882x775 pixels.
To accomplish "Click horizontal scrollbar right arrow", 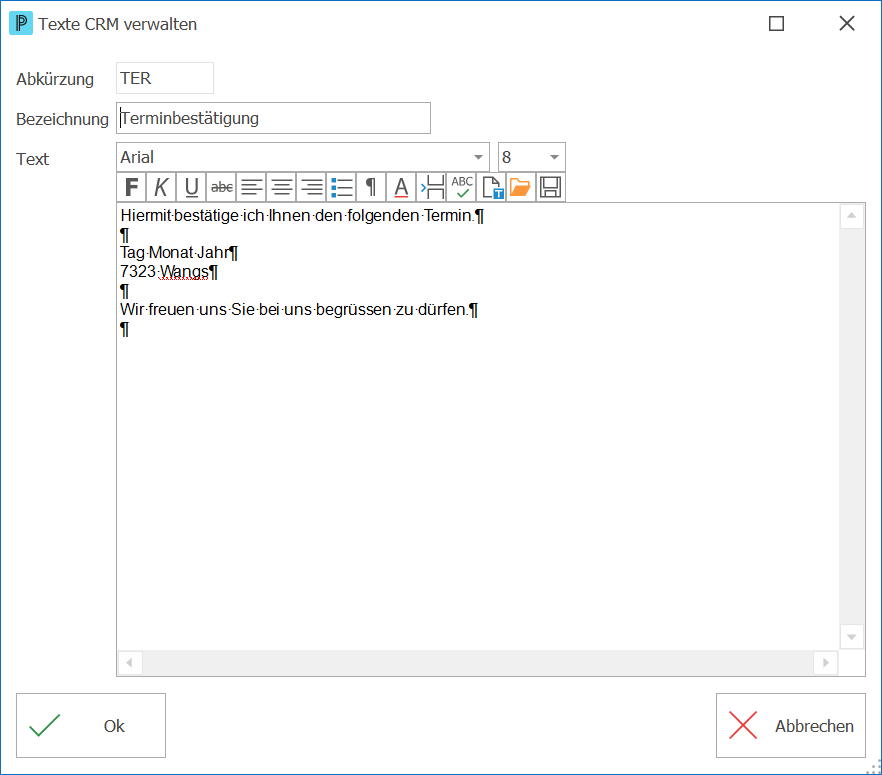I will point(826,663).
